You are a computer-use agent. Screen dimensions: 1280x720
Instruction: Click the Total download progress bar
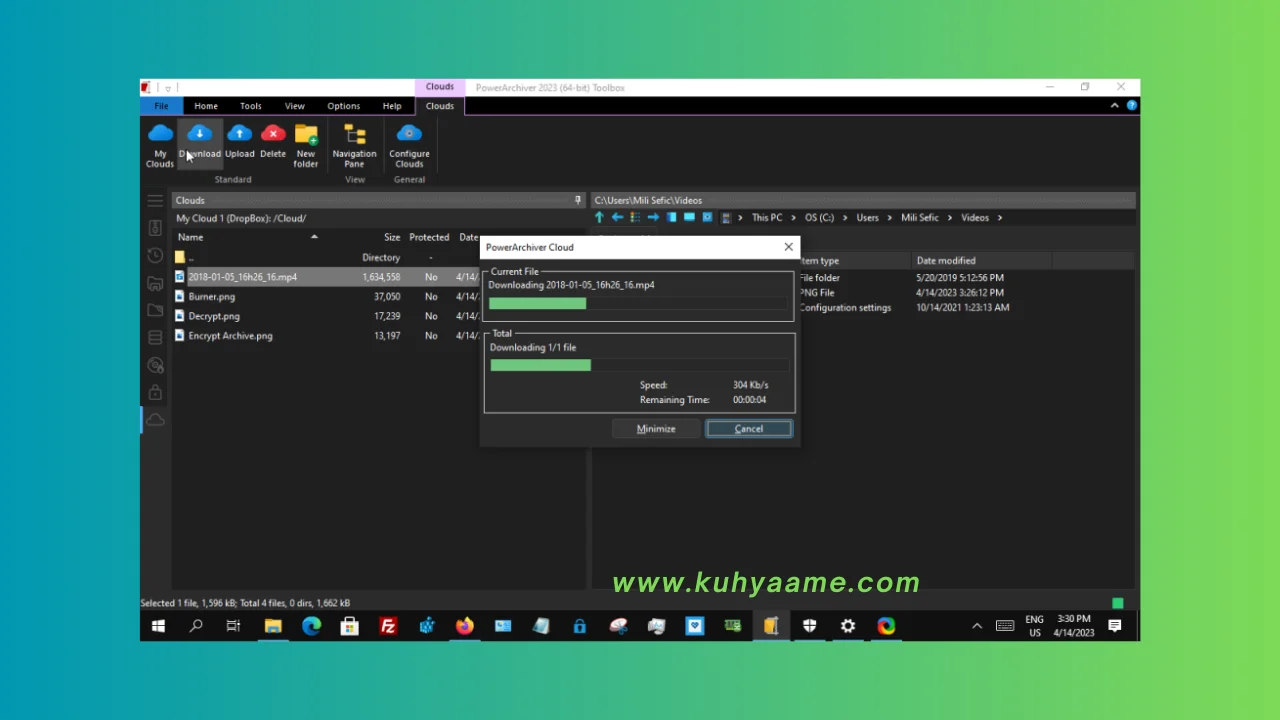pyautogui.click(x=639, y=365)
